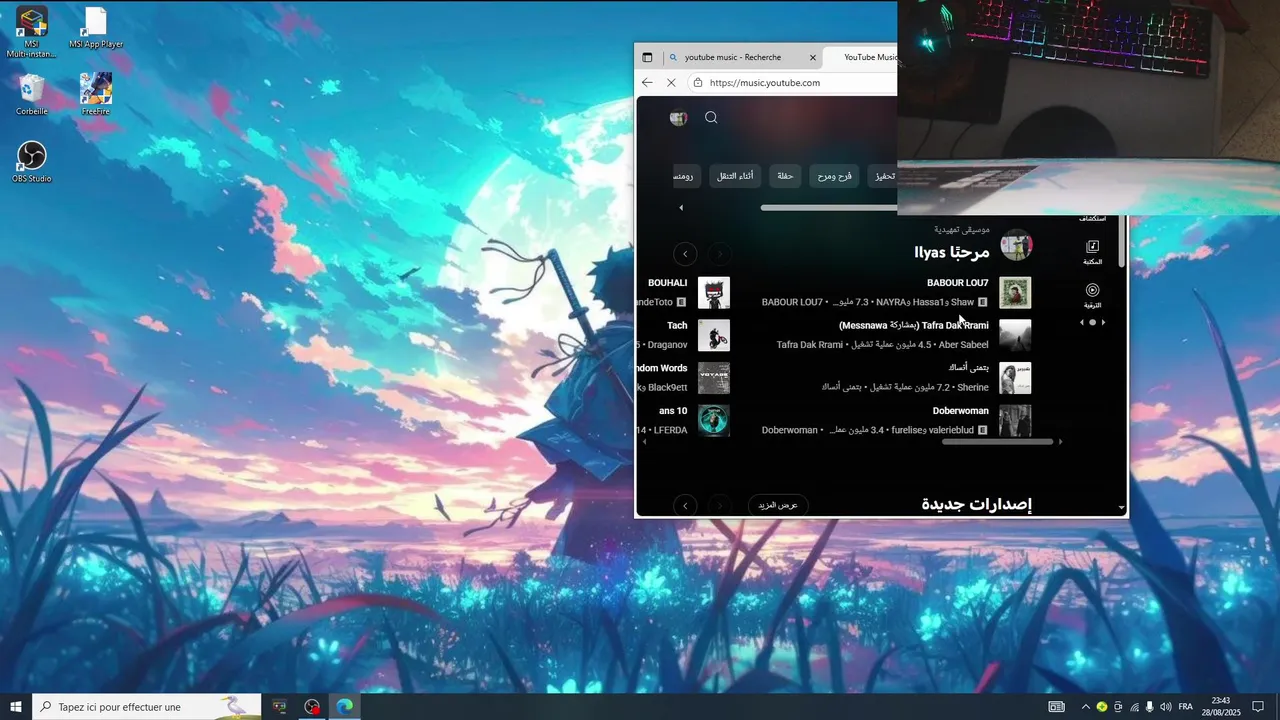Viewport: 1280px width, 720px height.
Task: Select the 'فرح ومرح' mood chip
Action: click(834, 176)
